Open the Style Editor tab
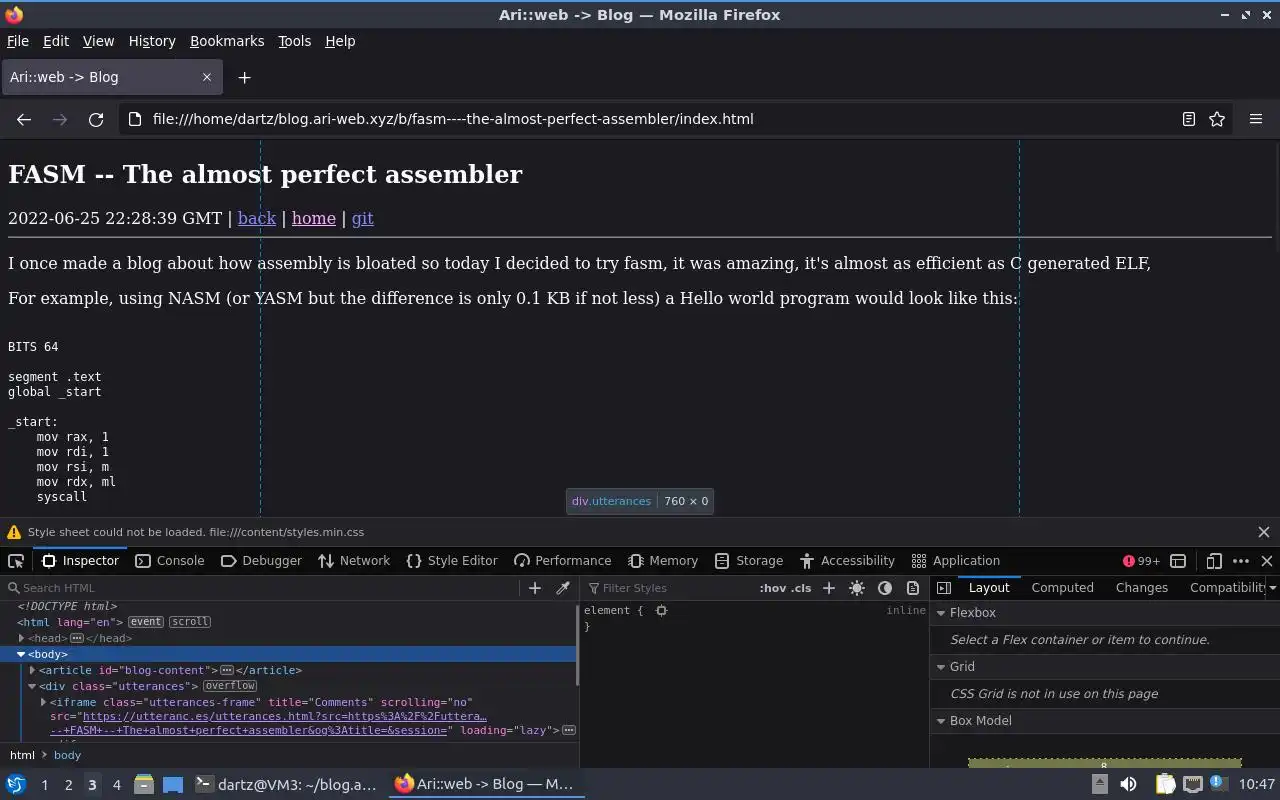Viewport: 1280px width, 800px height. [x=452, y=561]
